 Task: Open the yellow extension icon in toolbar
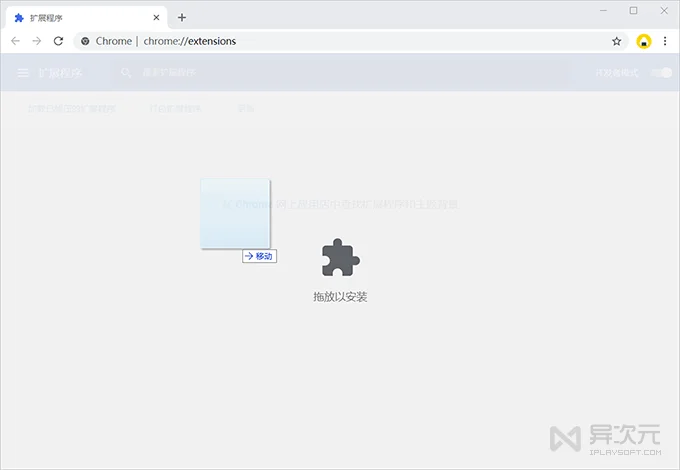coord(644,41)
